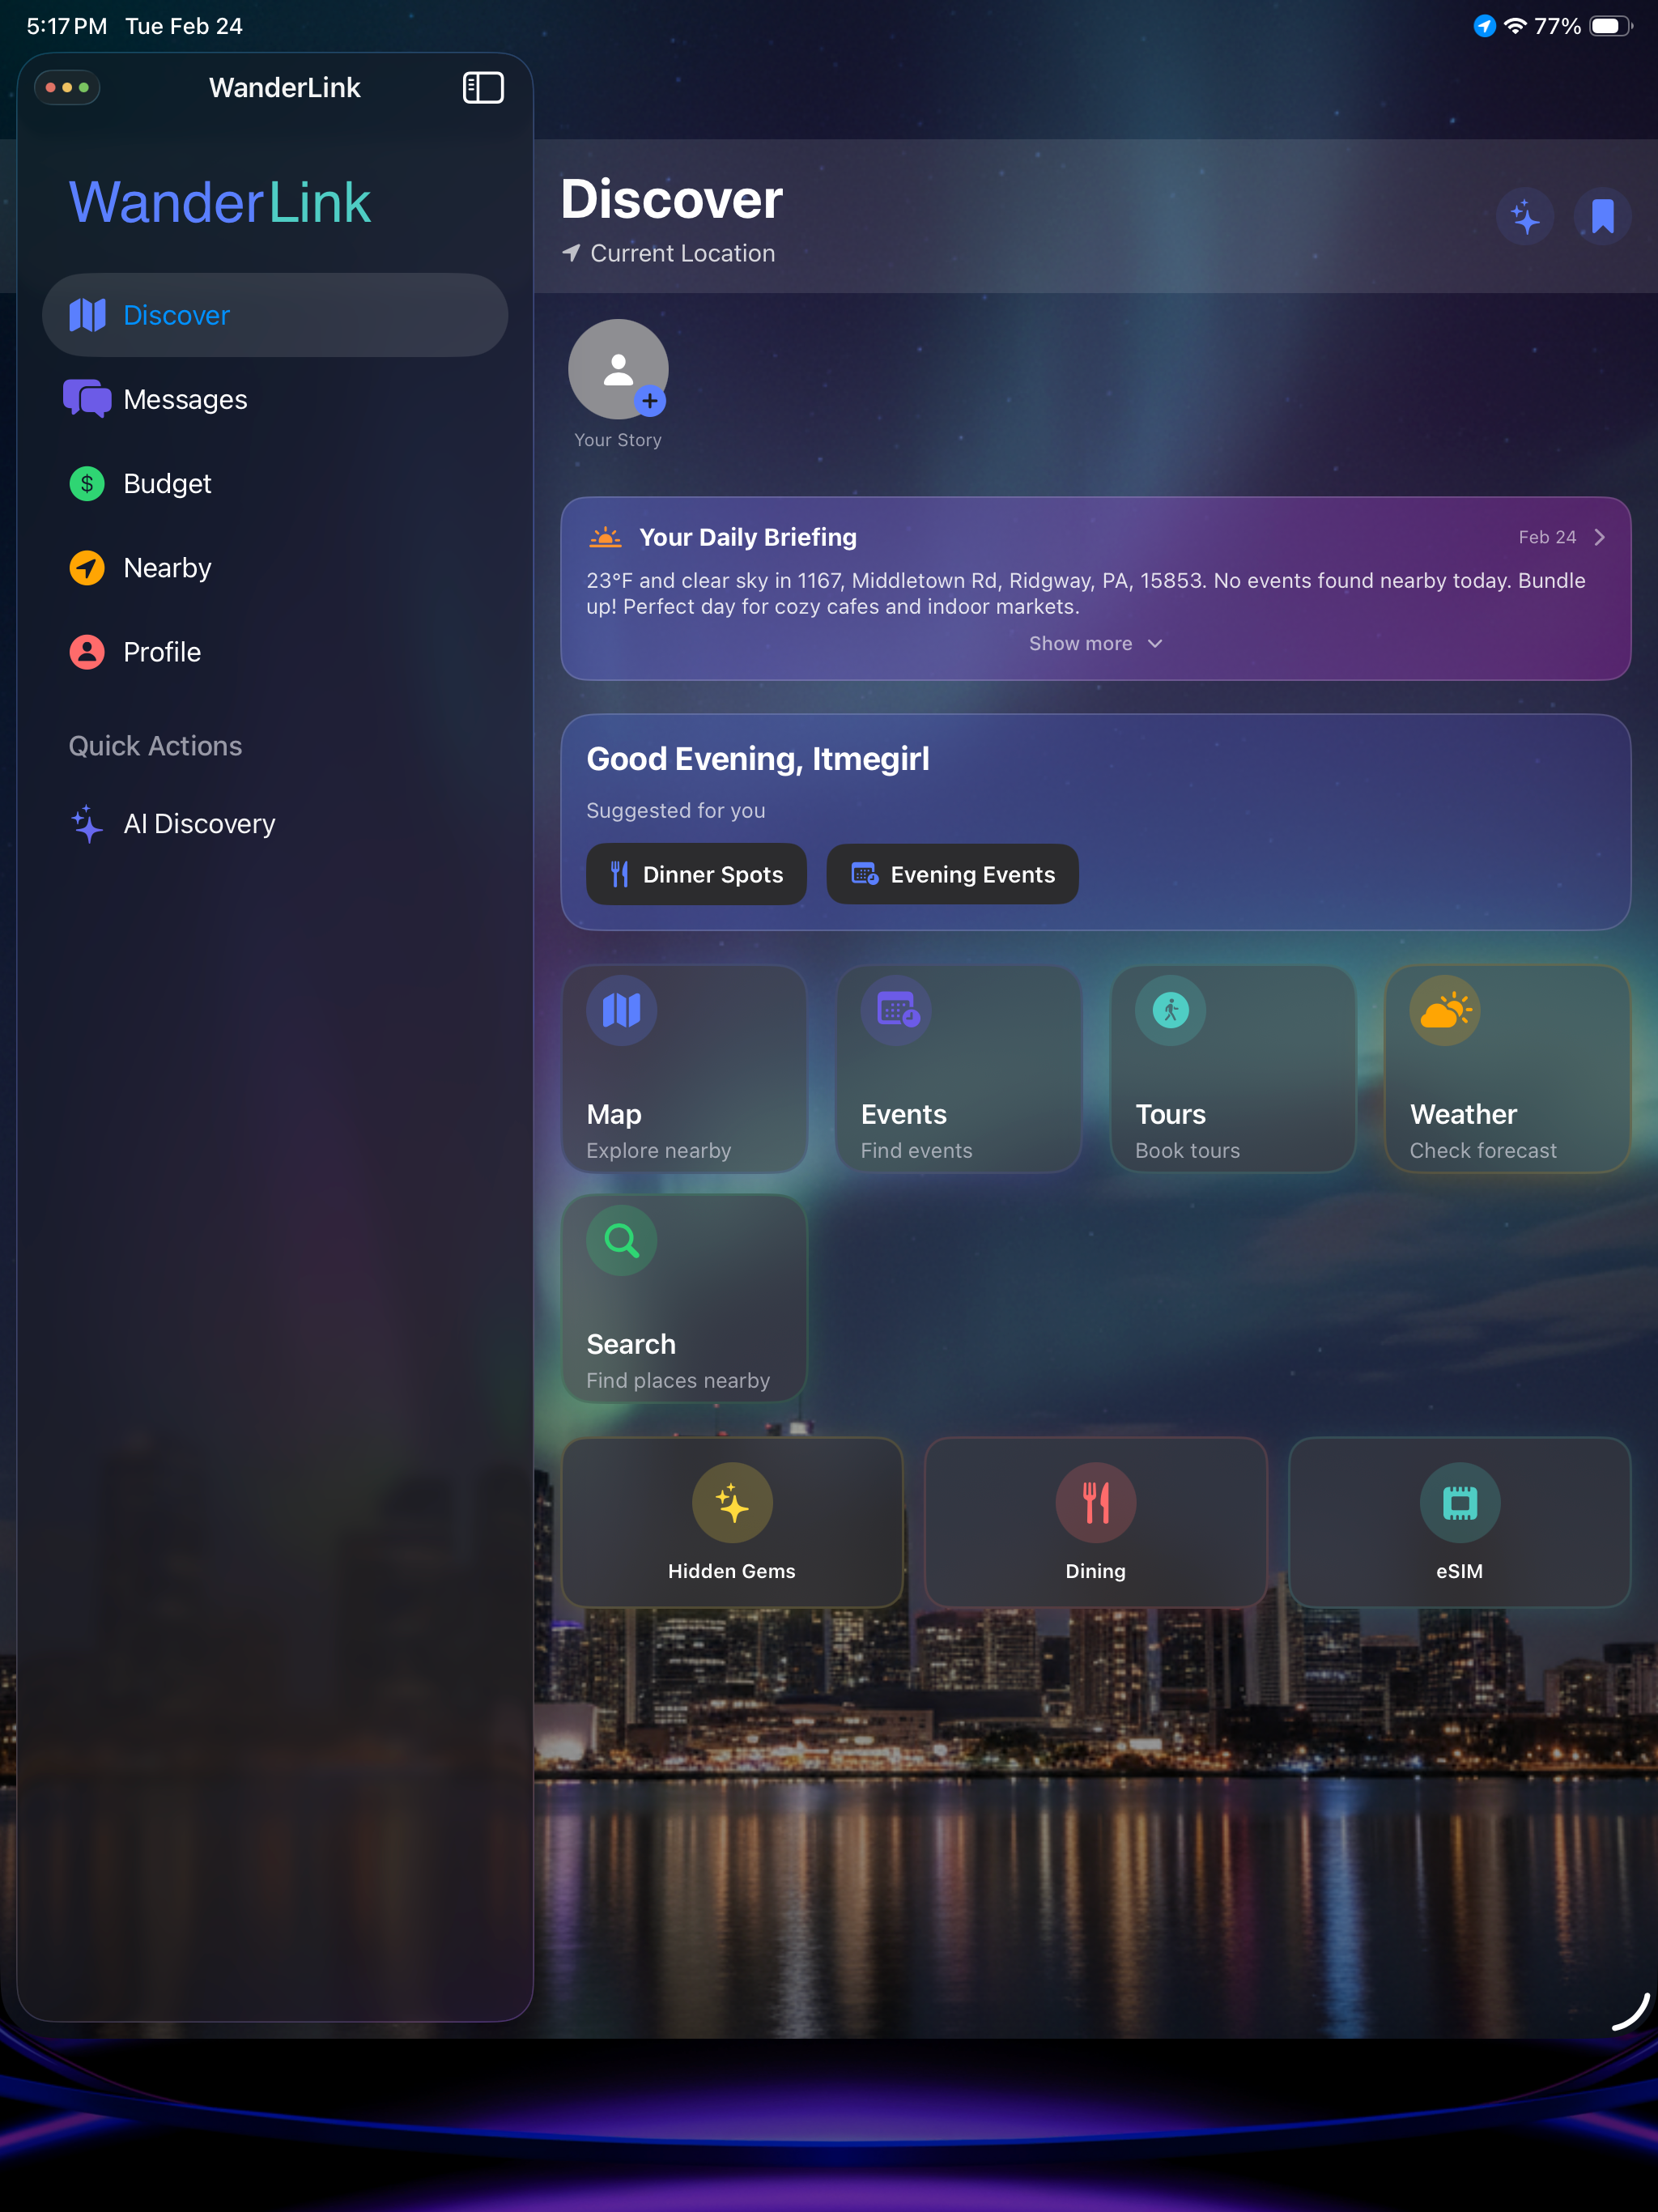Toggle the sidebar panel icon
This screenshot has height=2212, width=1658.
483,88
